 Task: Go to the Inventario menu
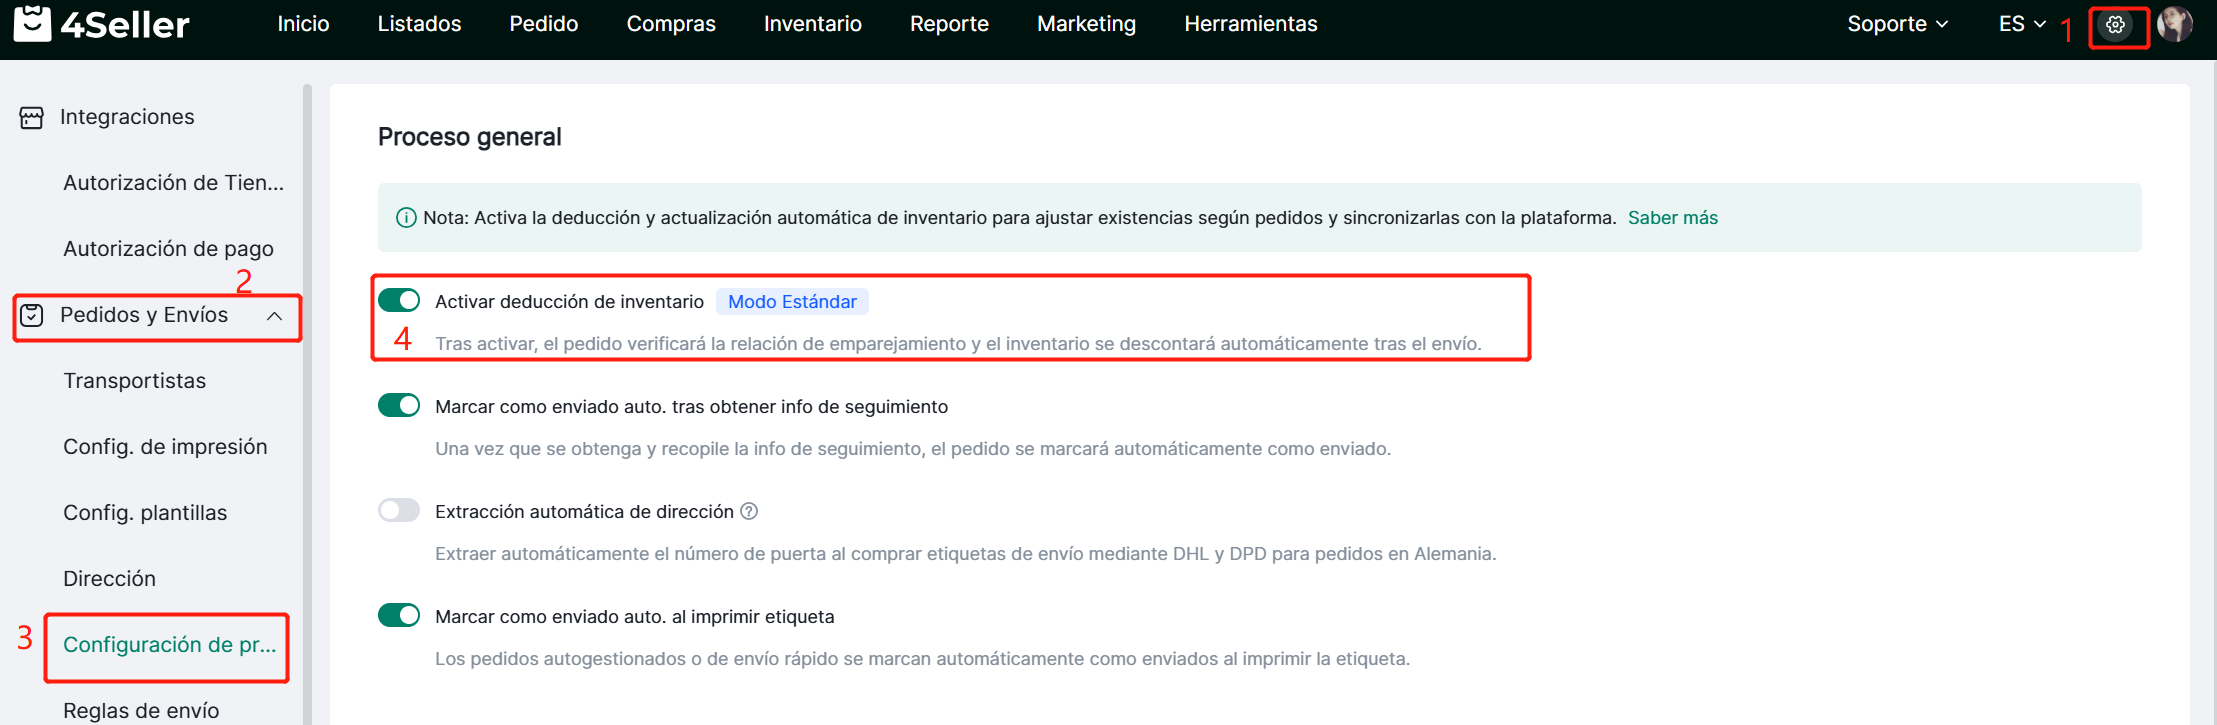coord(812,24)
